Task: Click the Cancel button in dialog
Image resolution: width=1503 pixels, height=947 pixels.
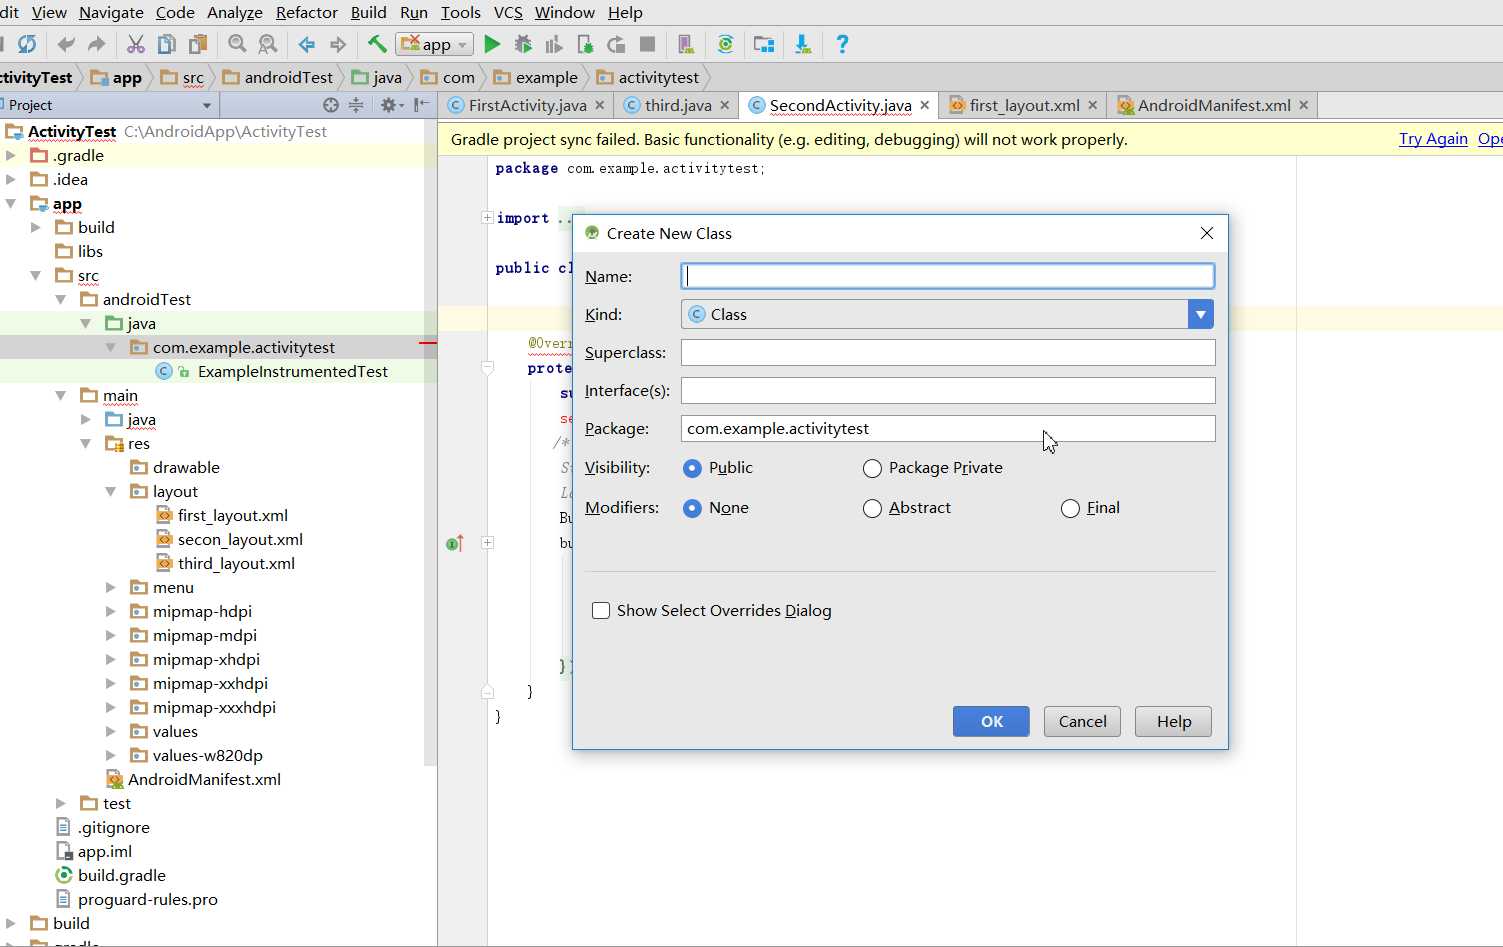Action: click(x=1082, y=721)
